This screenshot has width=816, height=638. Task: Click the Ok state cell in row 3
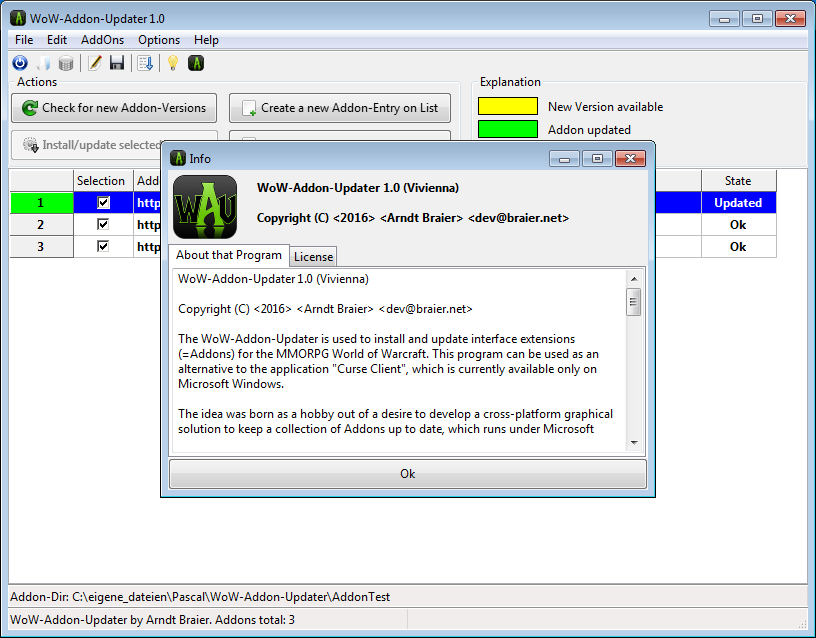pos(738,246)
